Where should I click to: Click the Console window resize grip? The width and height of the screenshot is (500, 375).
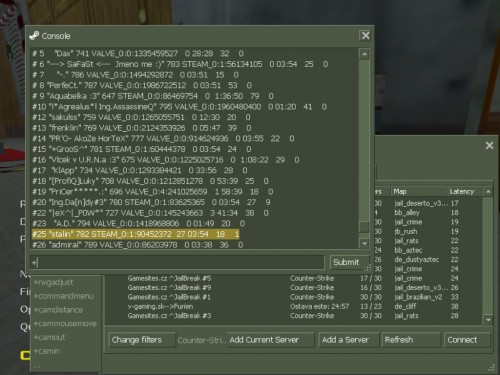point(368,268)
